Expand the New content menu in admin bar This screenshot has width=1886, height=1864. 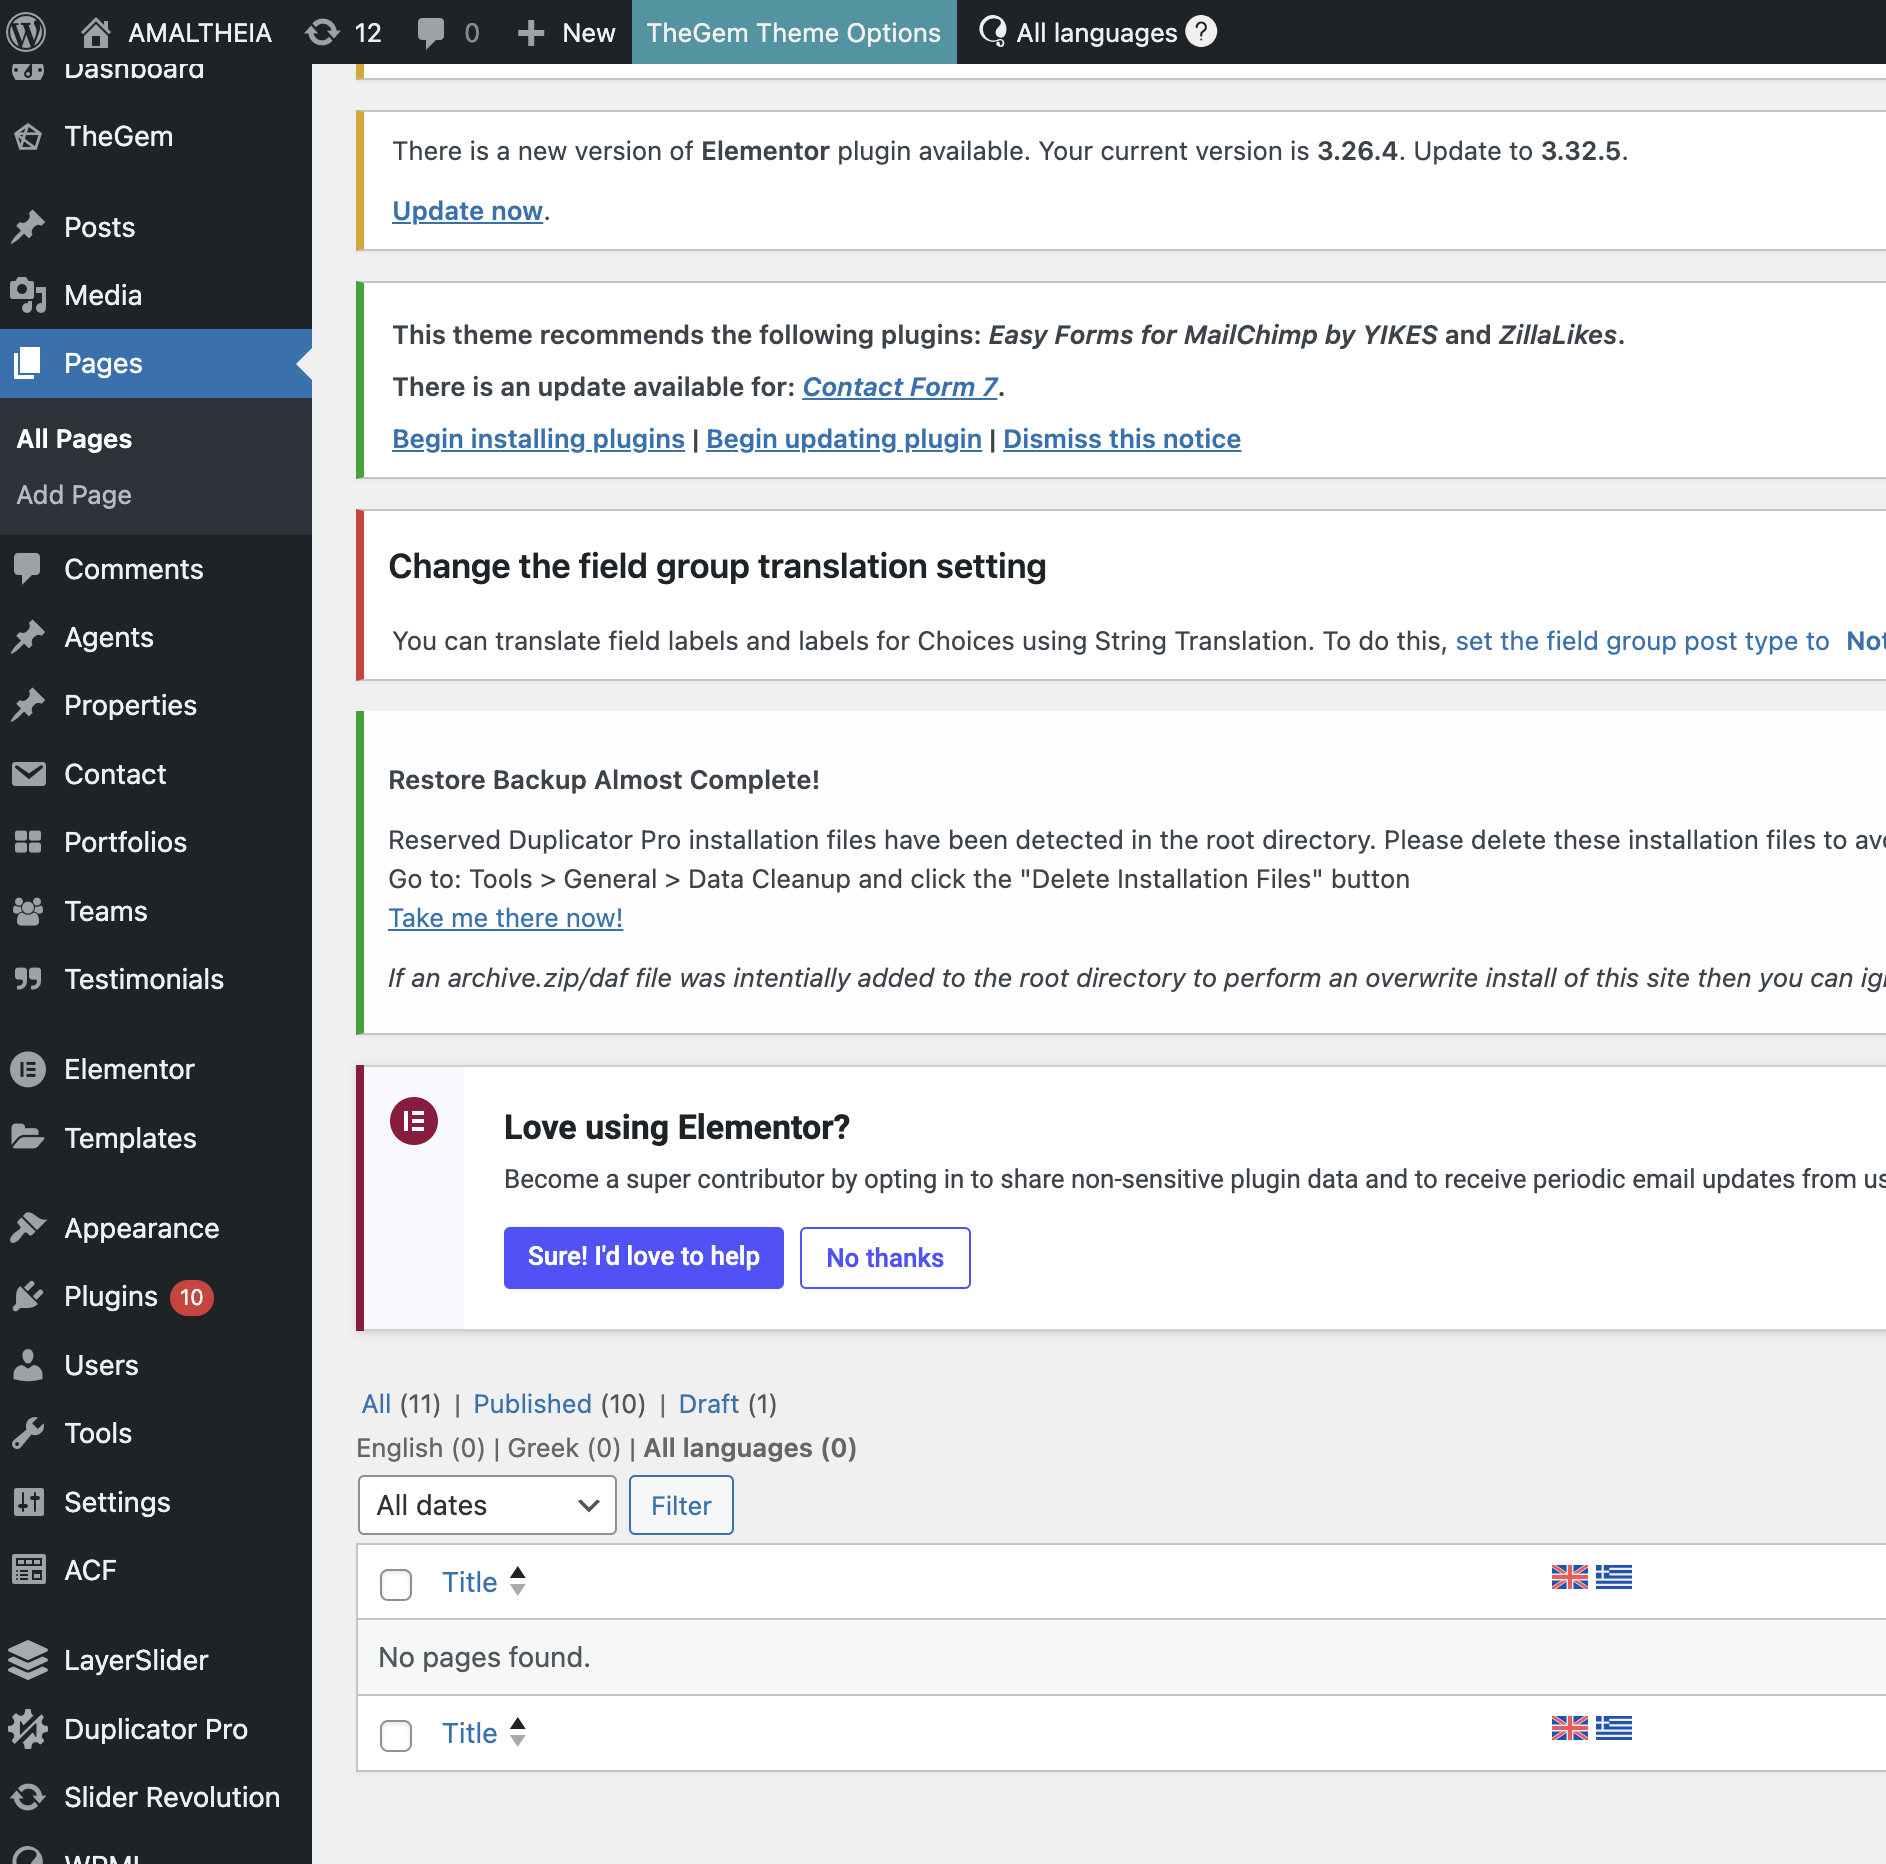[x=566, y=32]
